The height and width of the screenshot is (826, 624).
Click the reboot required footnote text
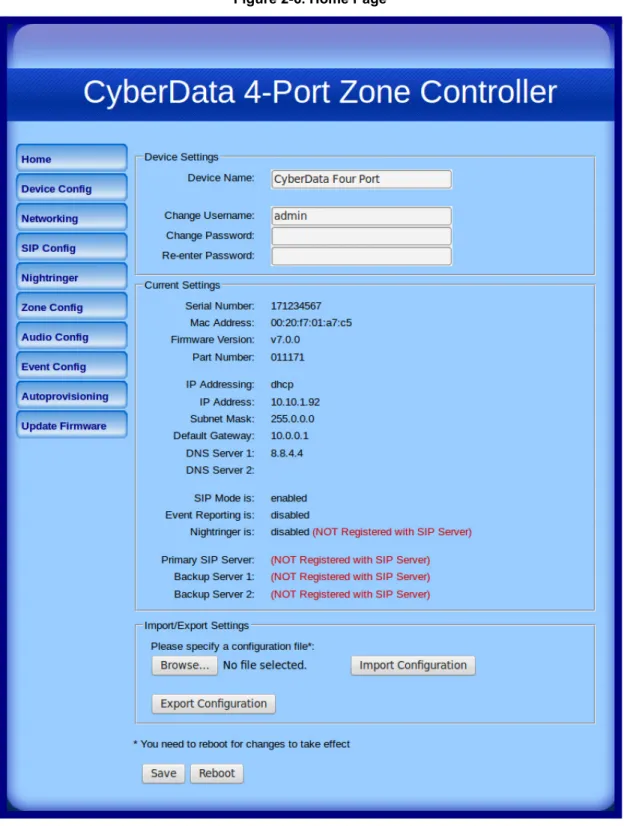pyautogui.click(x=242, y=744)
